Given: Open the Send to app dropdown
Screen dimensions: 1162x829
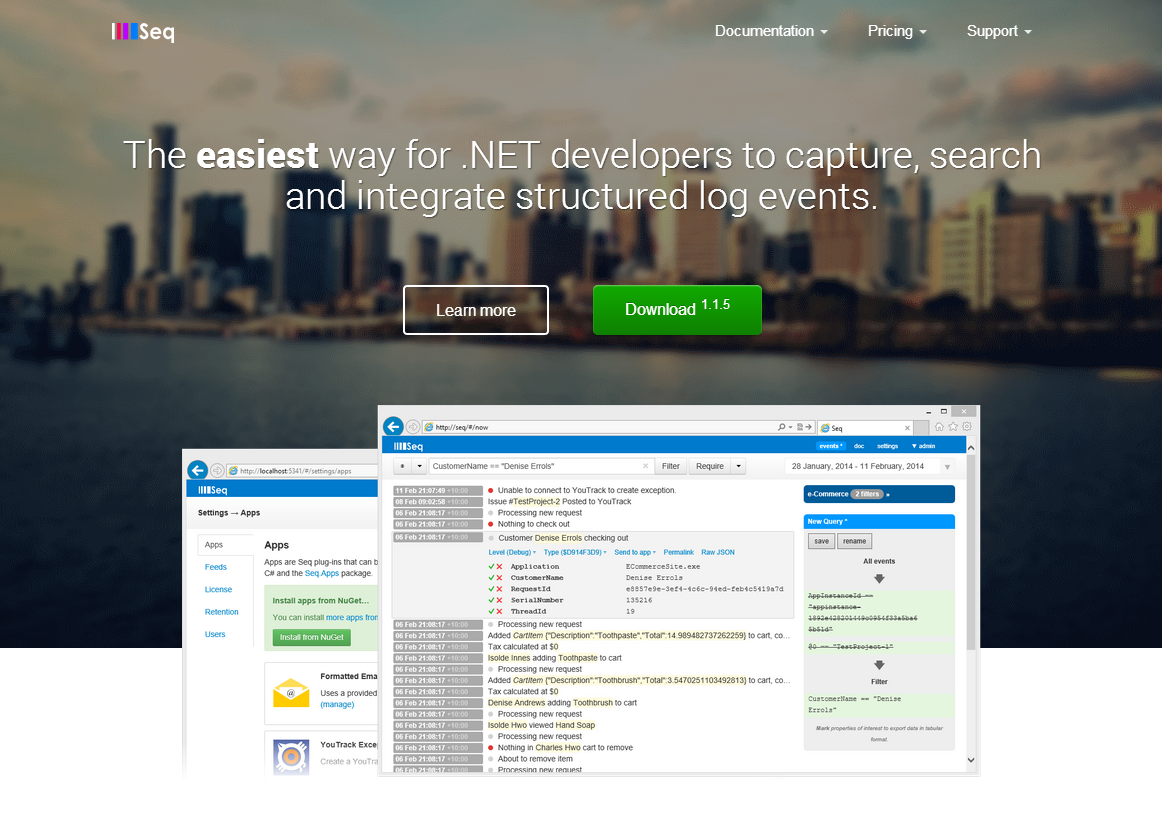Looking at the screenshot, I should point(635,553).
